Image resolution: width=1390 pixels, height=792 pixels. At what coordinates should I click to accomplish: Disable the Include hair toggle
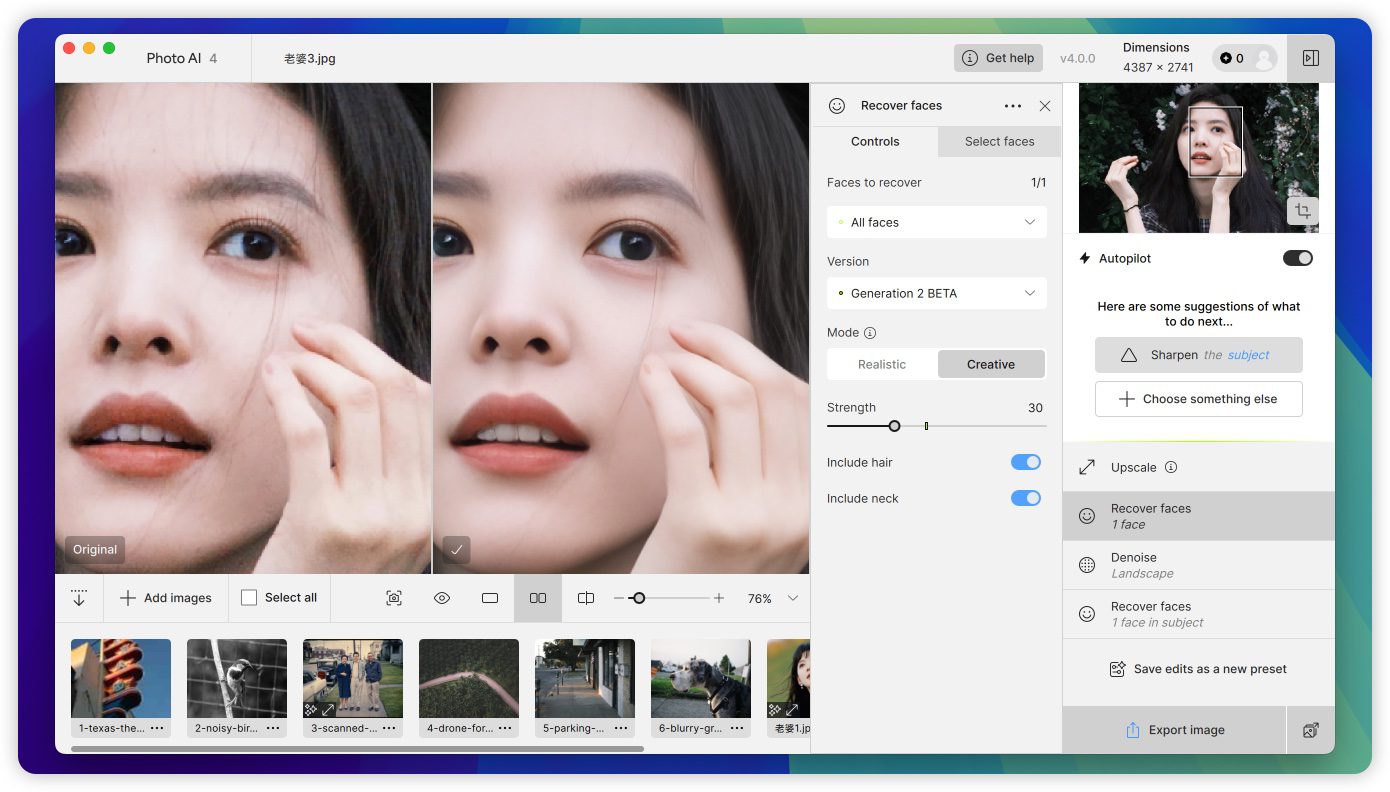coord(1025,462)
